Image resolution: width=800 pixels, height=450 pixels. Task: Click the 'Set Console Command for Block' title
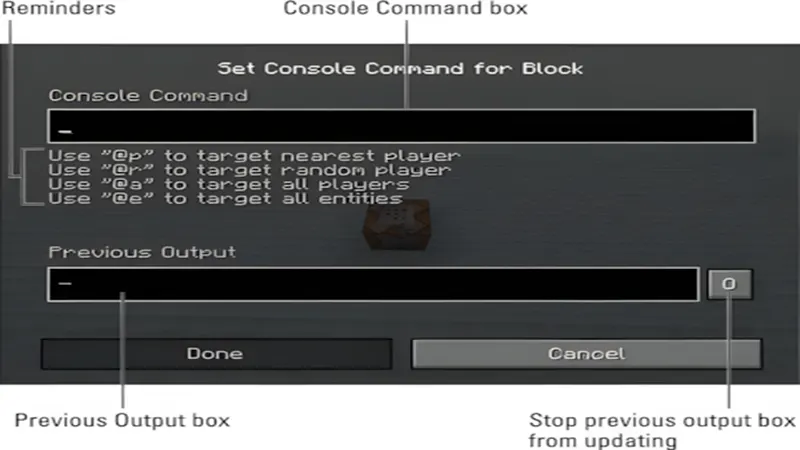(x=401, y=68)
